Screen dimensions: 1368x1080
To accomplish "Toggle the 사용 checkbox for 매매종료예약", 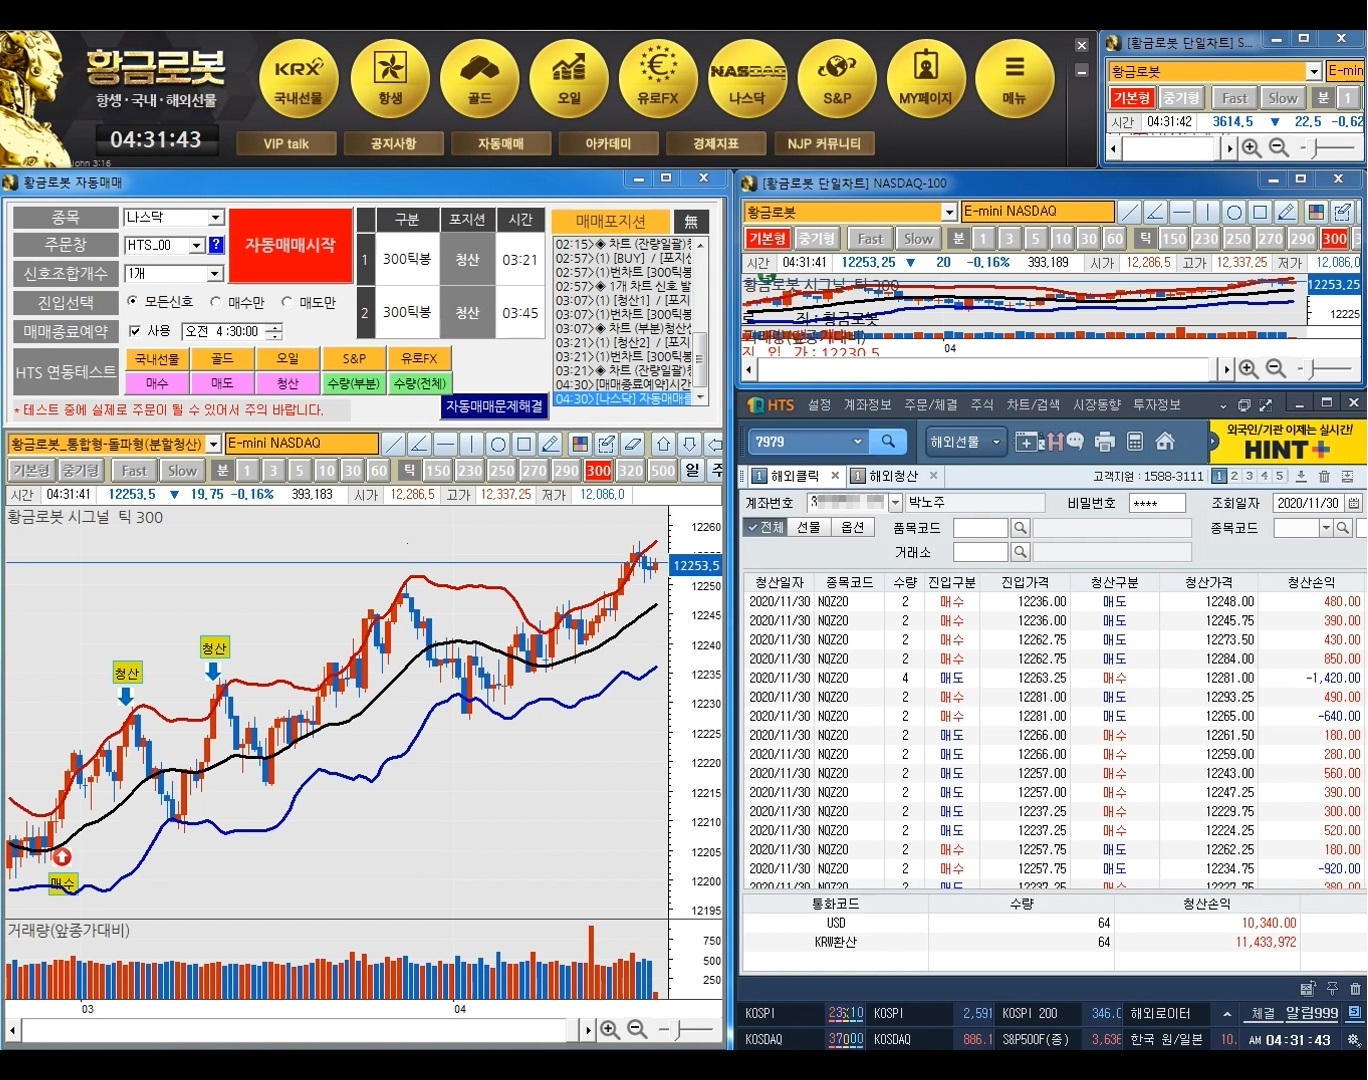I will tap(135, 331).
